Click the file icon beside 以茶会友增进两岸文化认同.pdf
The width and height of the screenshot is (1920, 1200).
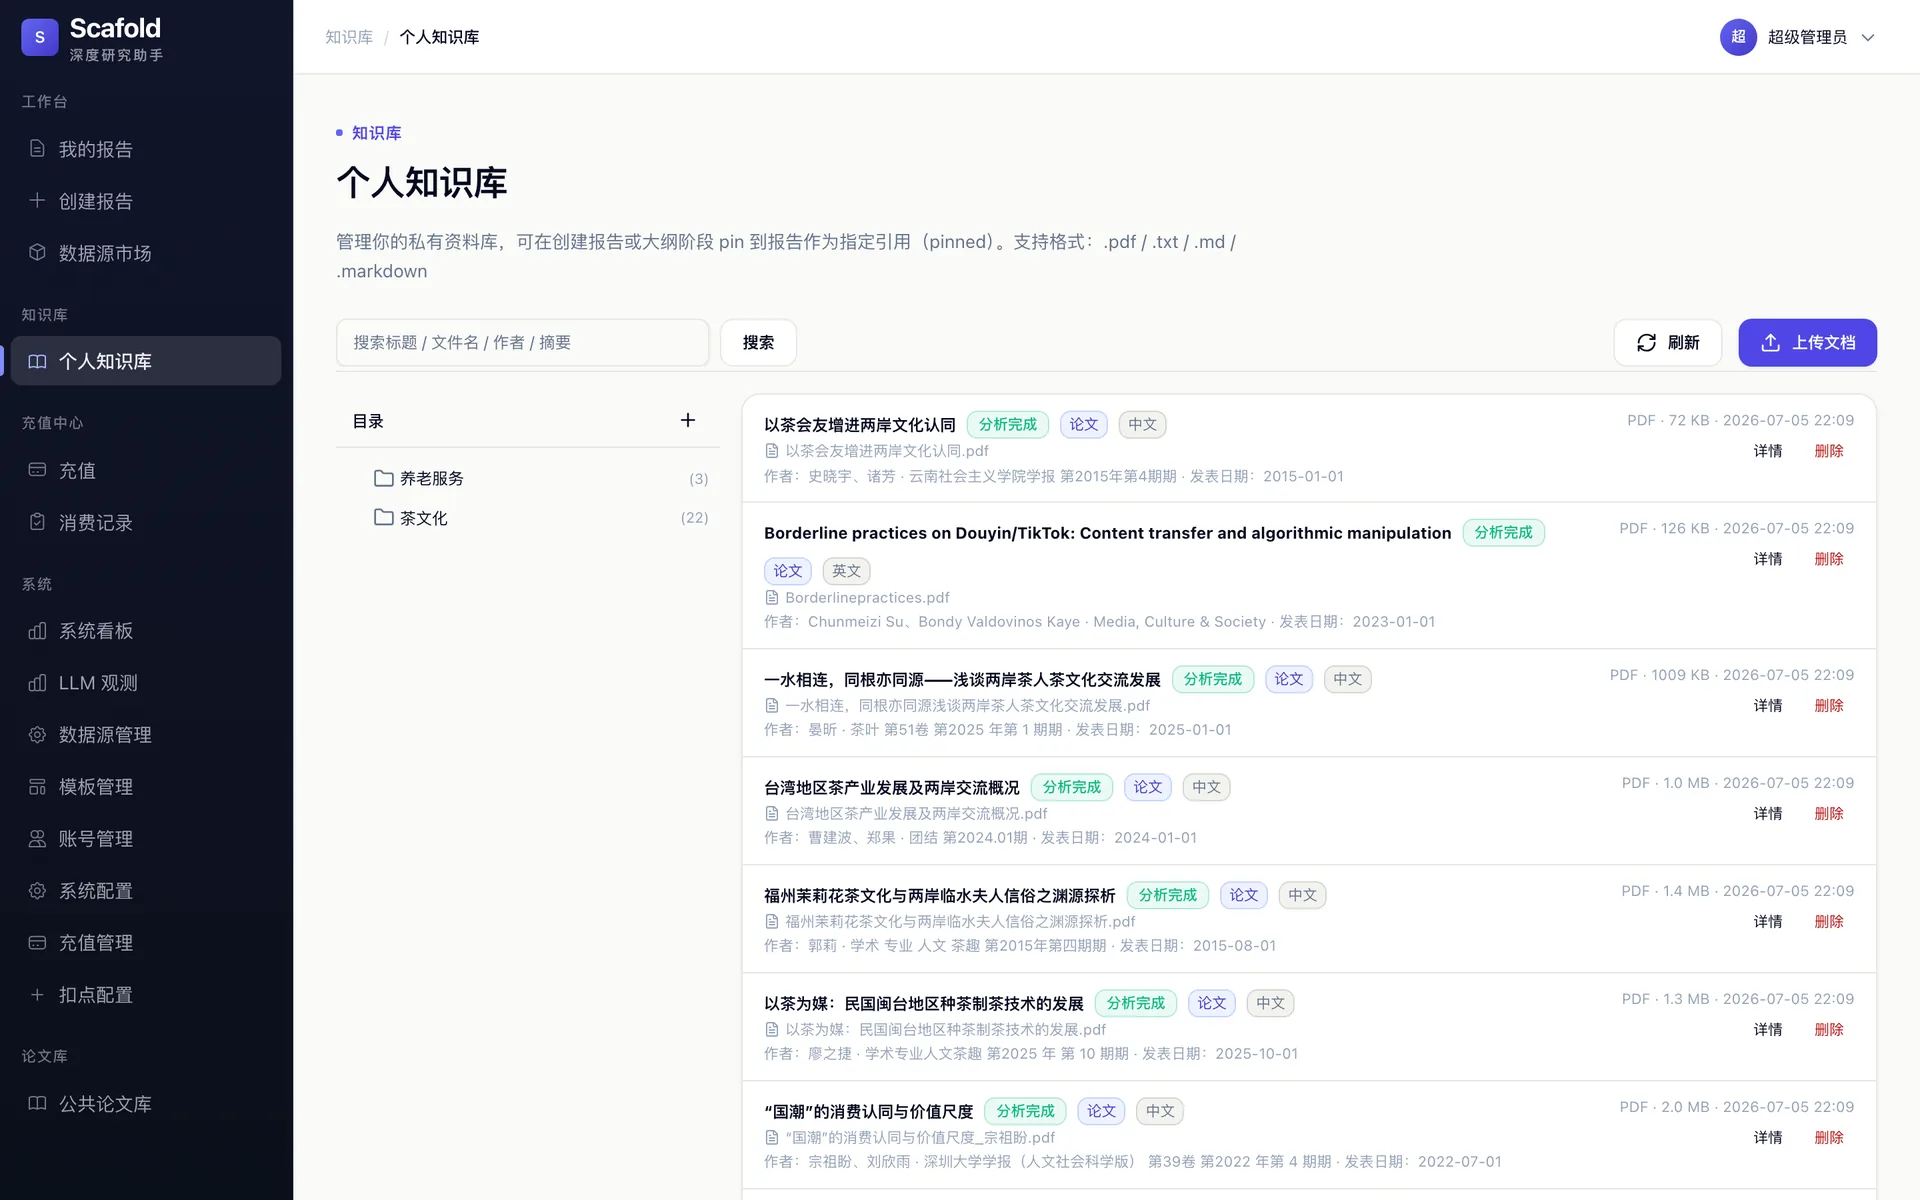coord(771,451)
